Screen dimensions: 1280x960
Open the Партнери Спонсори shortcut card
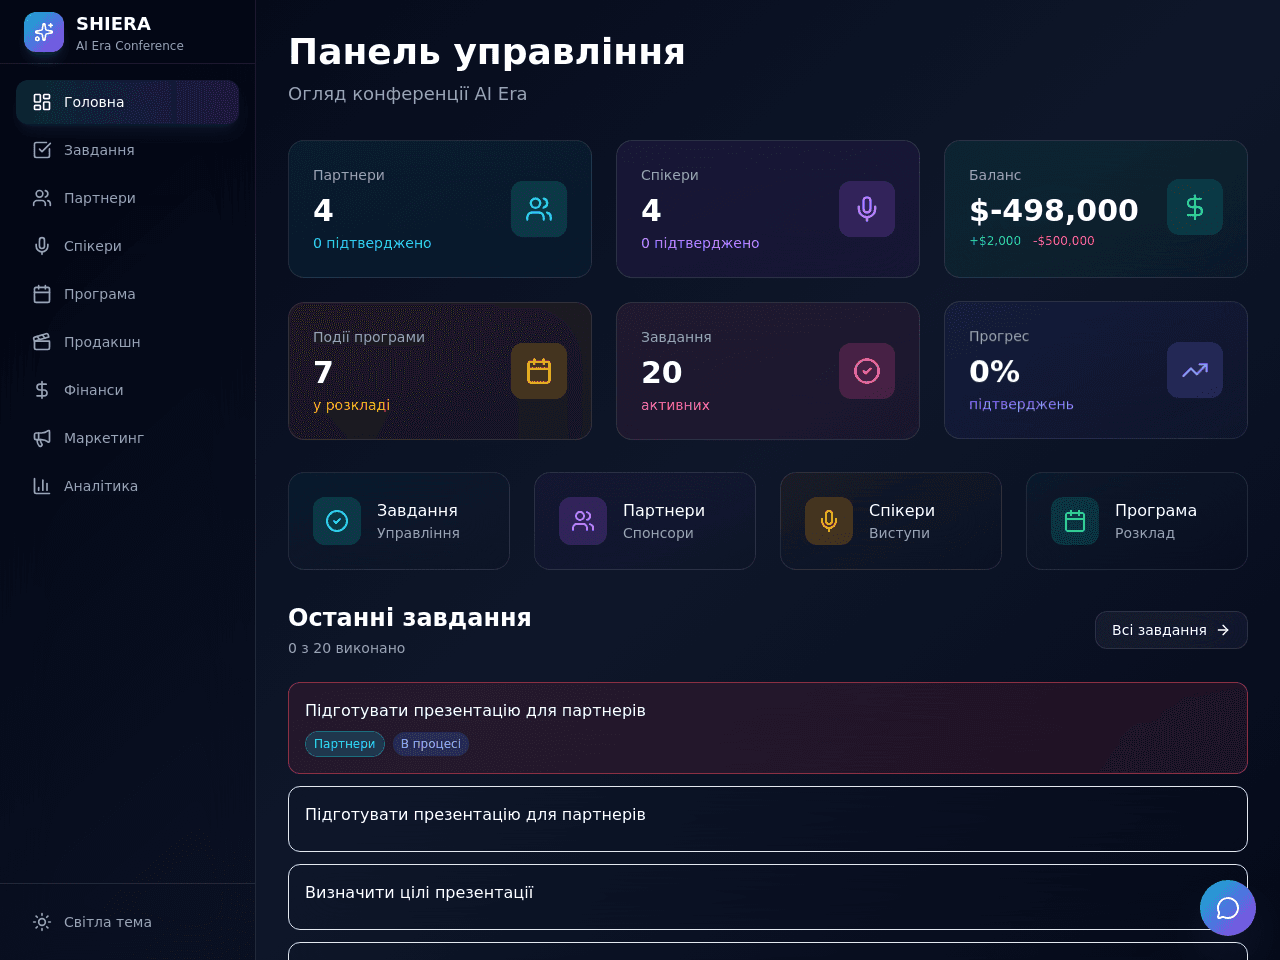tap(645, 521)
